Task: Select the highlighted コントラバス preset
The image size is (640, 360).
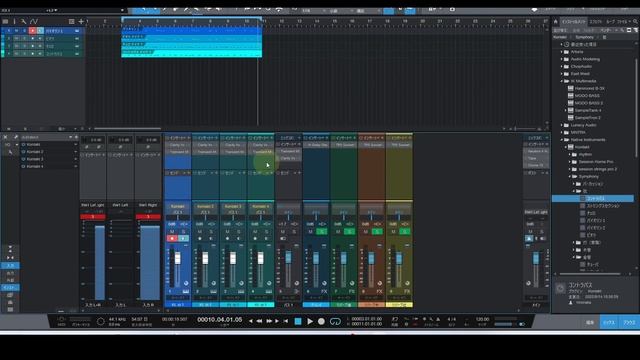Action: pyautogui.click(x=593, y=198)
